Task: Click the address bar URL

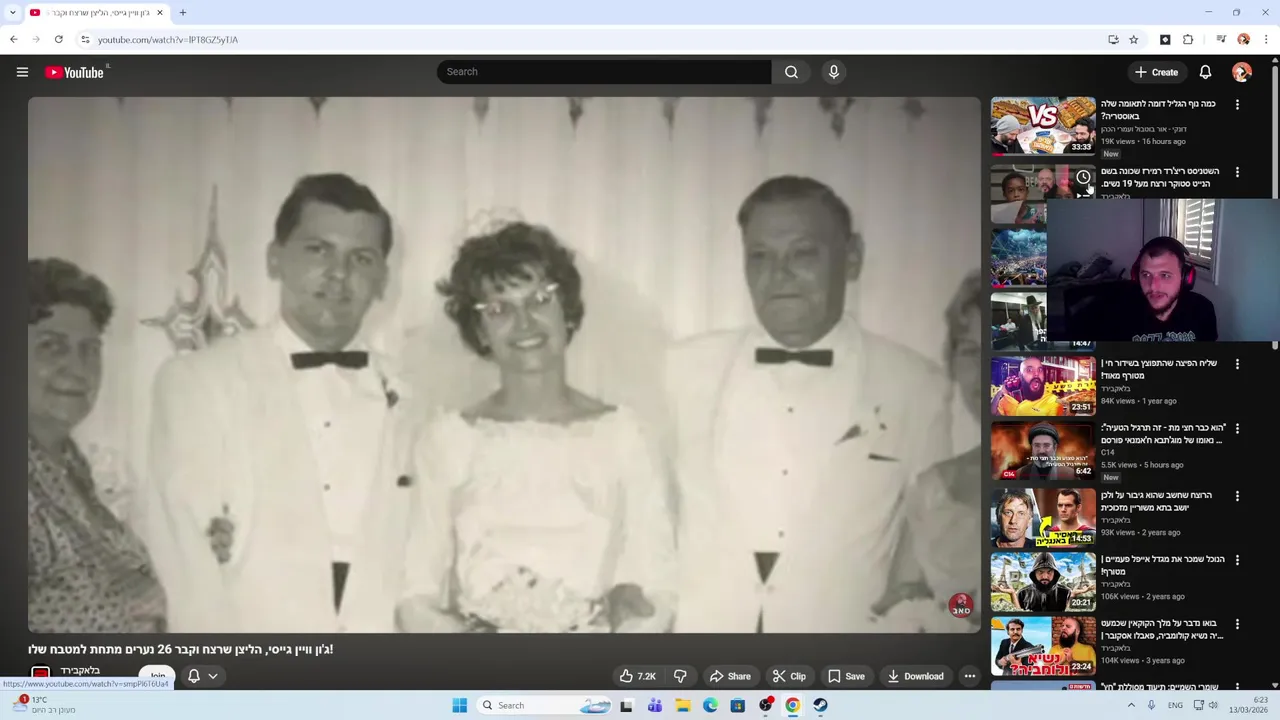Action: pos(168,39)
